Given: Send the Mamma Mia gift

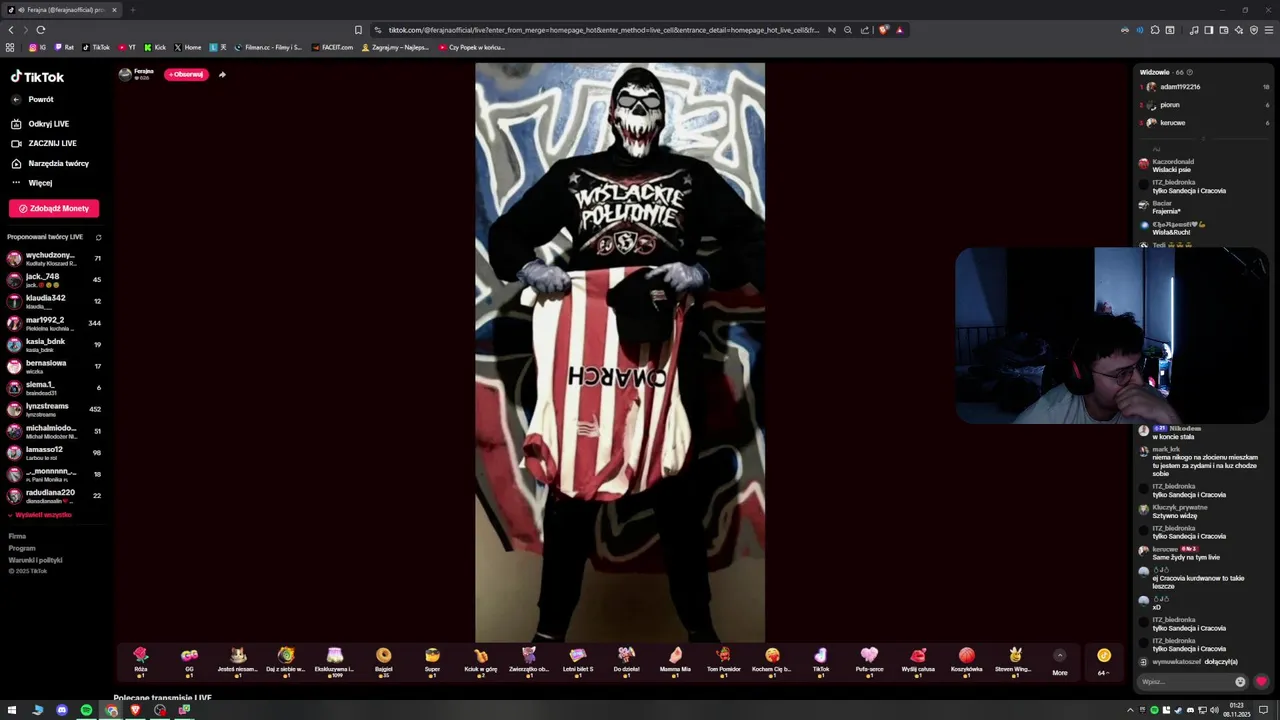Looking at the screenshot, I should tap(675, 661).
